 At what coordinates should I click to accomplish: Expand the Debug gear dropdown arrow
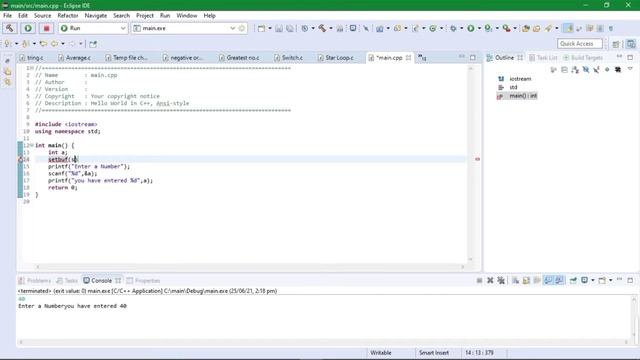pos(462,28)
